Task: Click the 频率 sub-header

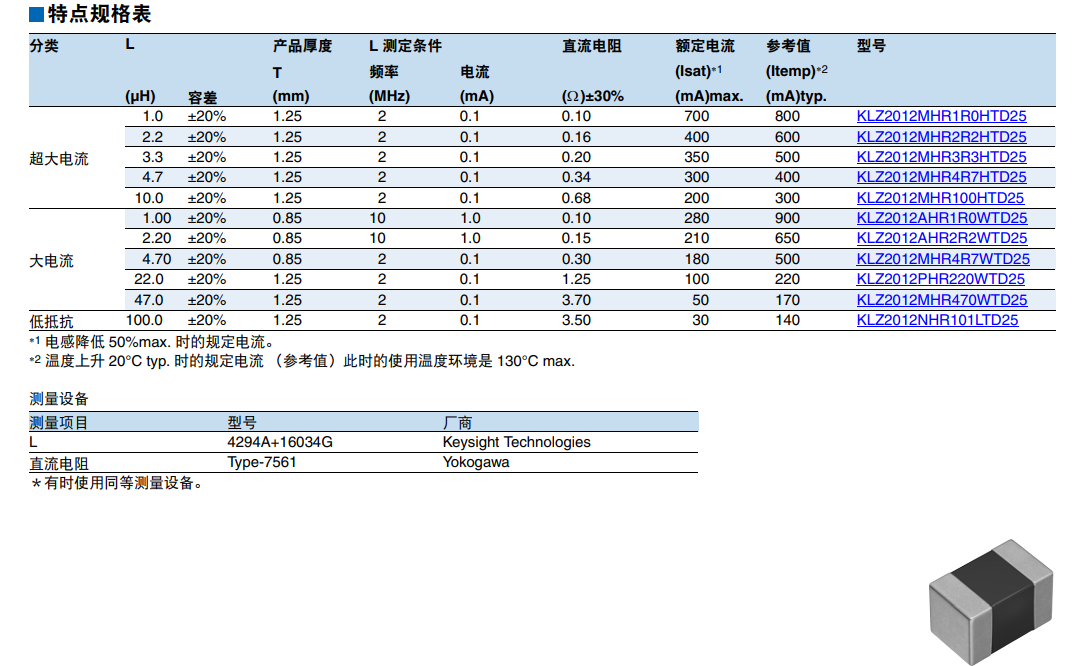Action: 384,72
